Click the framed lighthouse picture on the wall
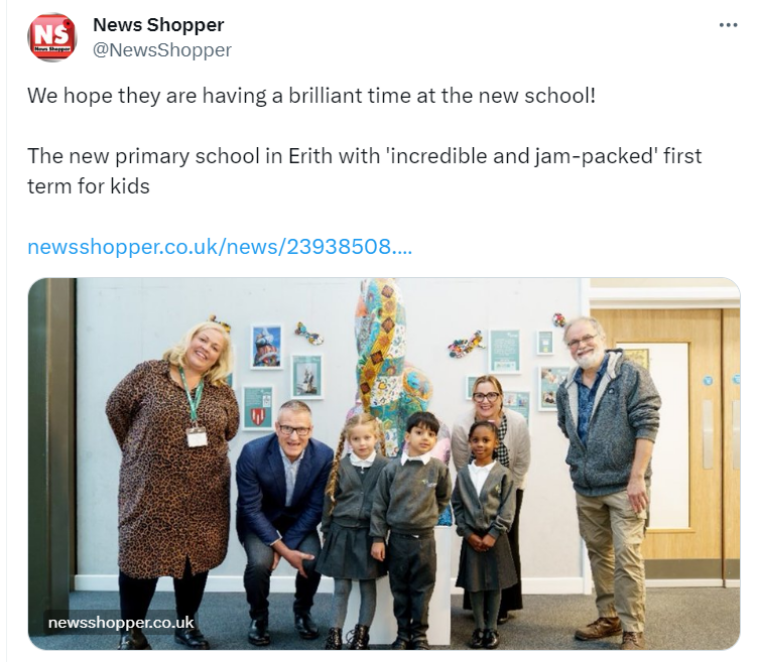The height and width of the screenshot is (662, 757). point(266,346)
